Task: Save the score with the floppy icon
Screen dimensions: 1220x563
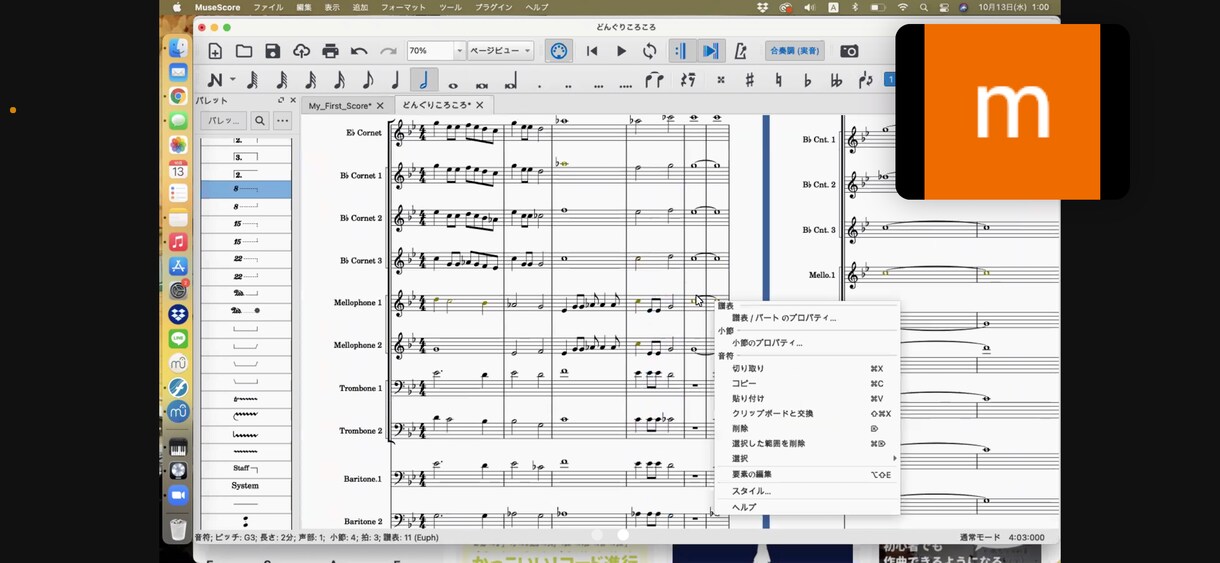Action: click(x=273, y=51)
